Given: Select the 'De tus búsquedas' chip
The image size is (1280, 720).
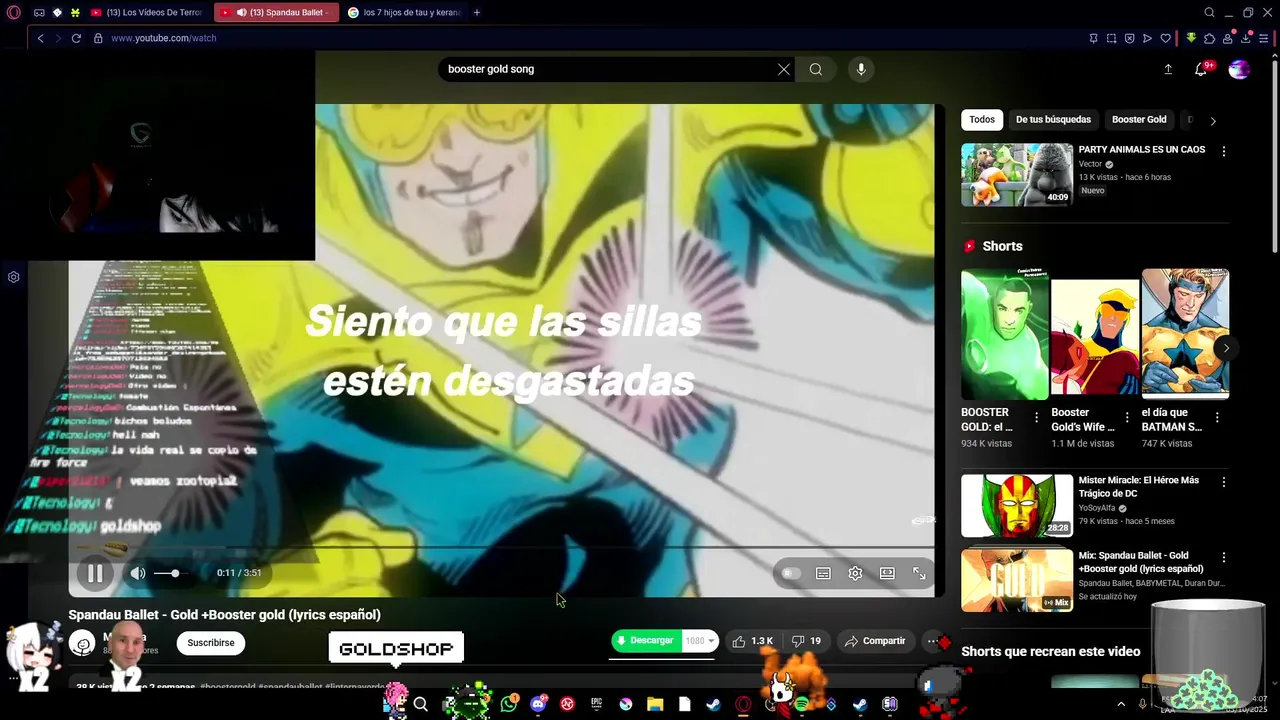Looking at the screenshot, I should pyautogui.click(x=1053, y=120).
